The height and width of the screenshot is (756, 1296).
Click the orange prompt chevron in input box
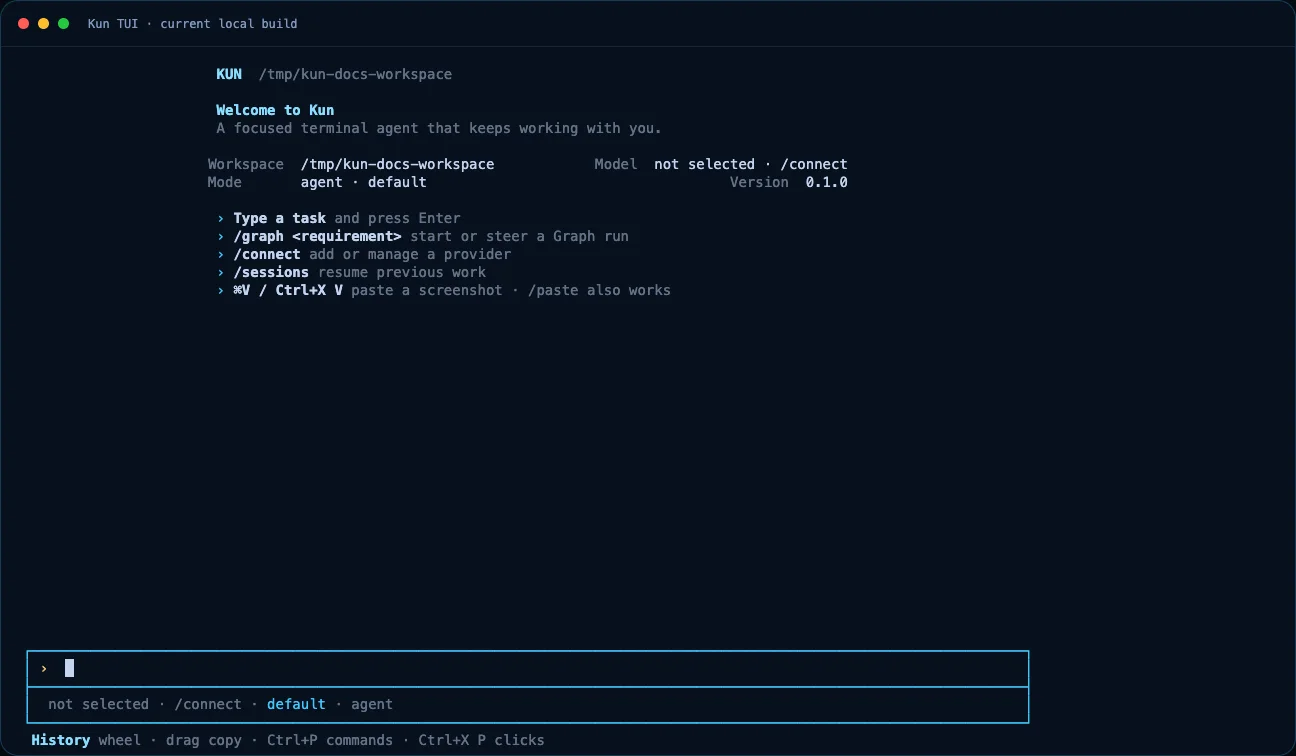coord(44,668)
